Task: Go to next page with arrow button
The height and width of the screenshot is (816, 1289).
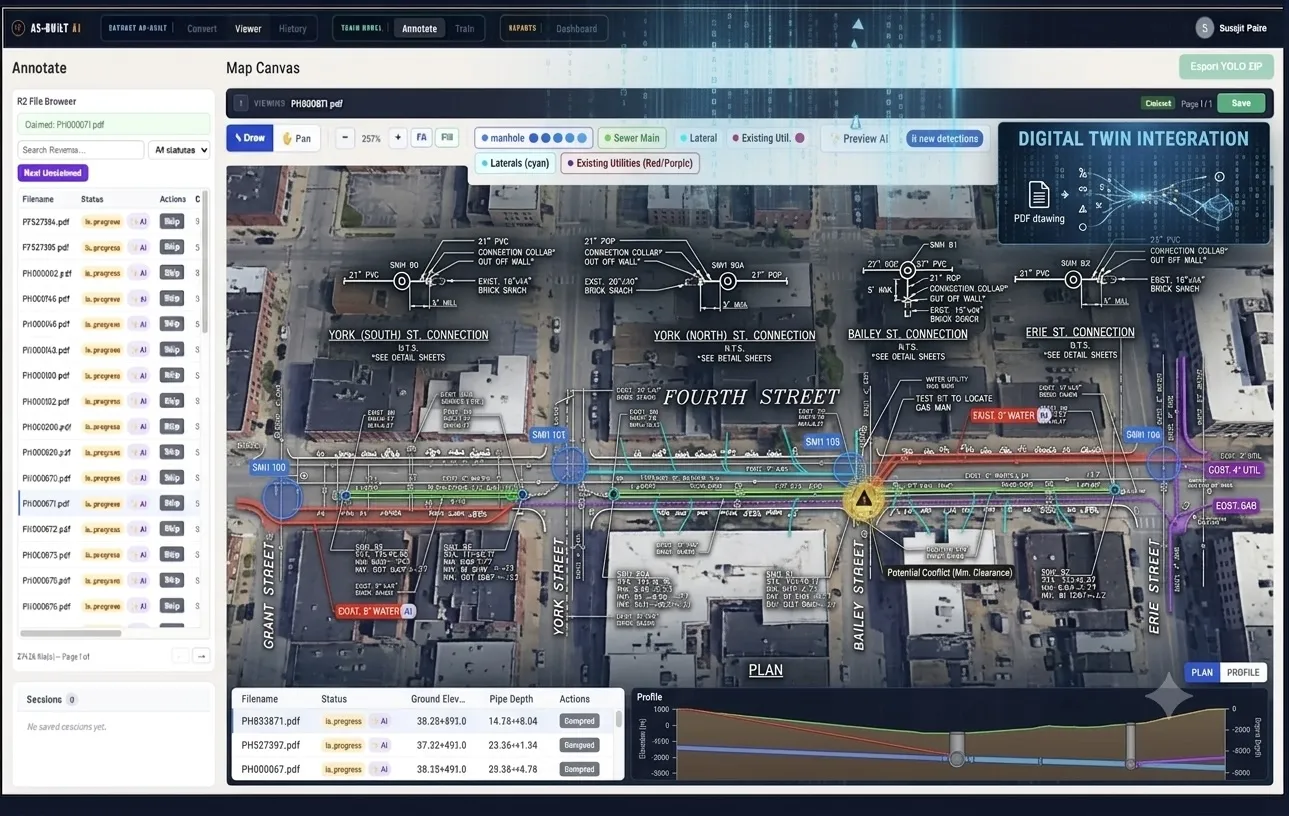Action: coord(201,656)
